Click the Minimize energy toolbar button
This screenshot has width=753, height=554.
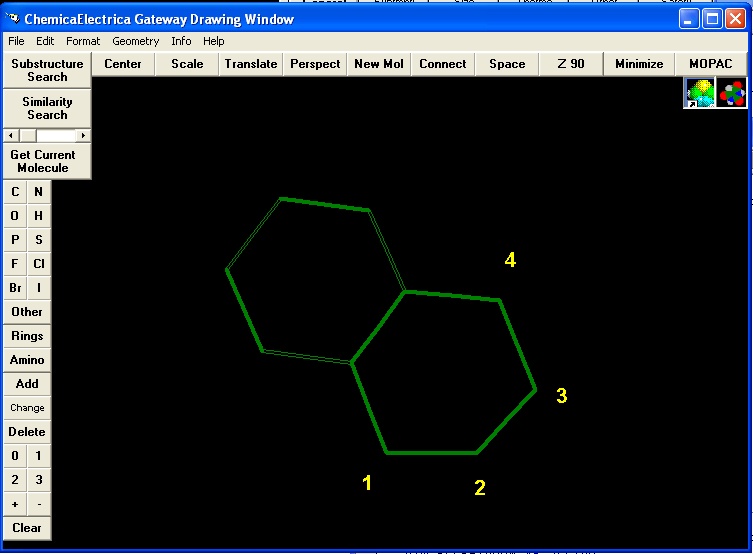639,64
